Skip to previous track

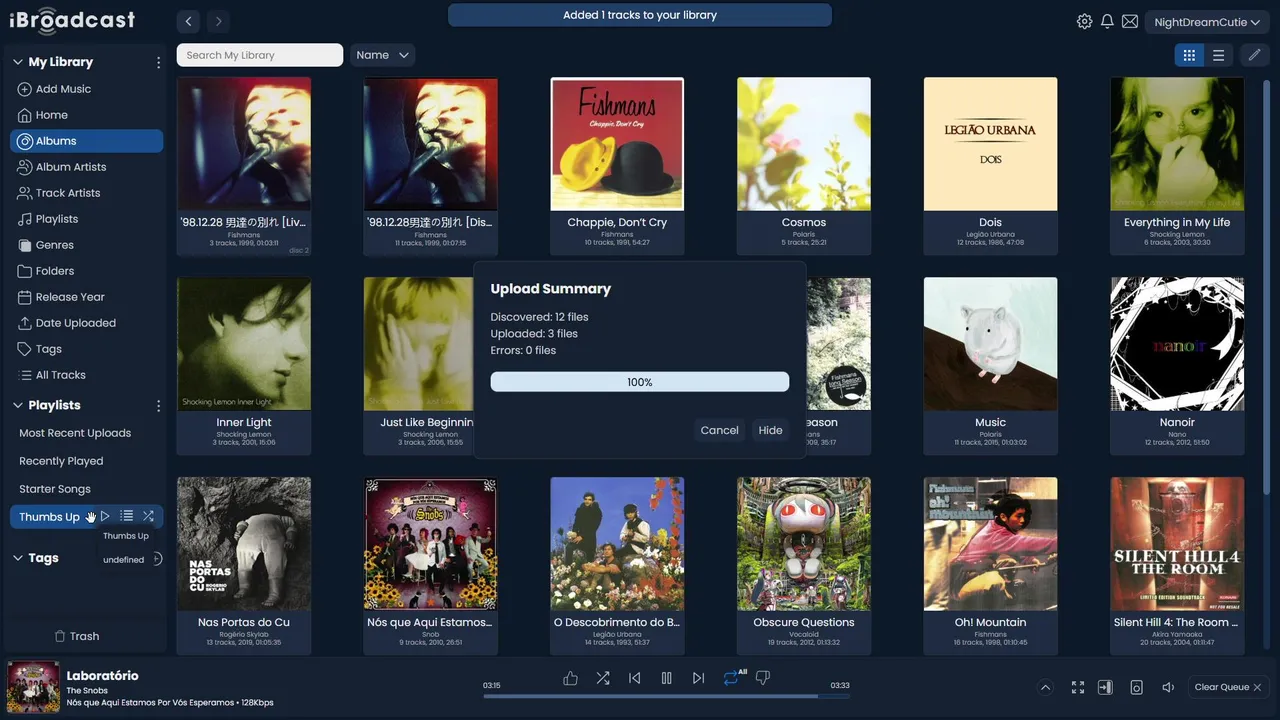pos(635,678)
